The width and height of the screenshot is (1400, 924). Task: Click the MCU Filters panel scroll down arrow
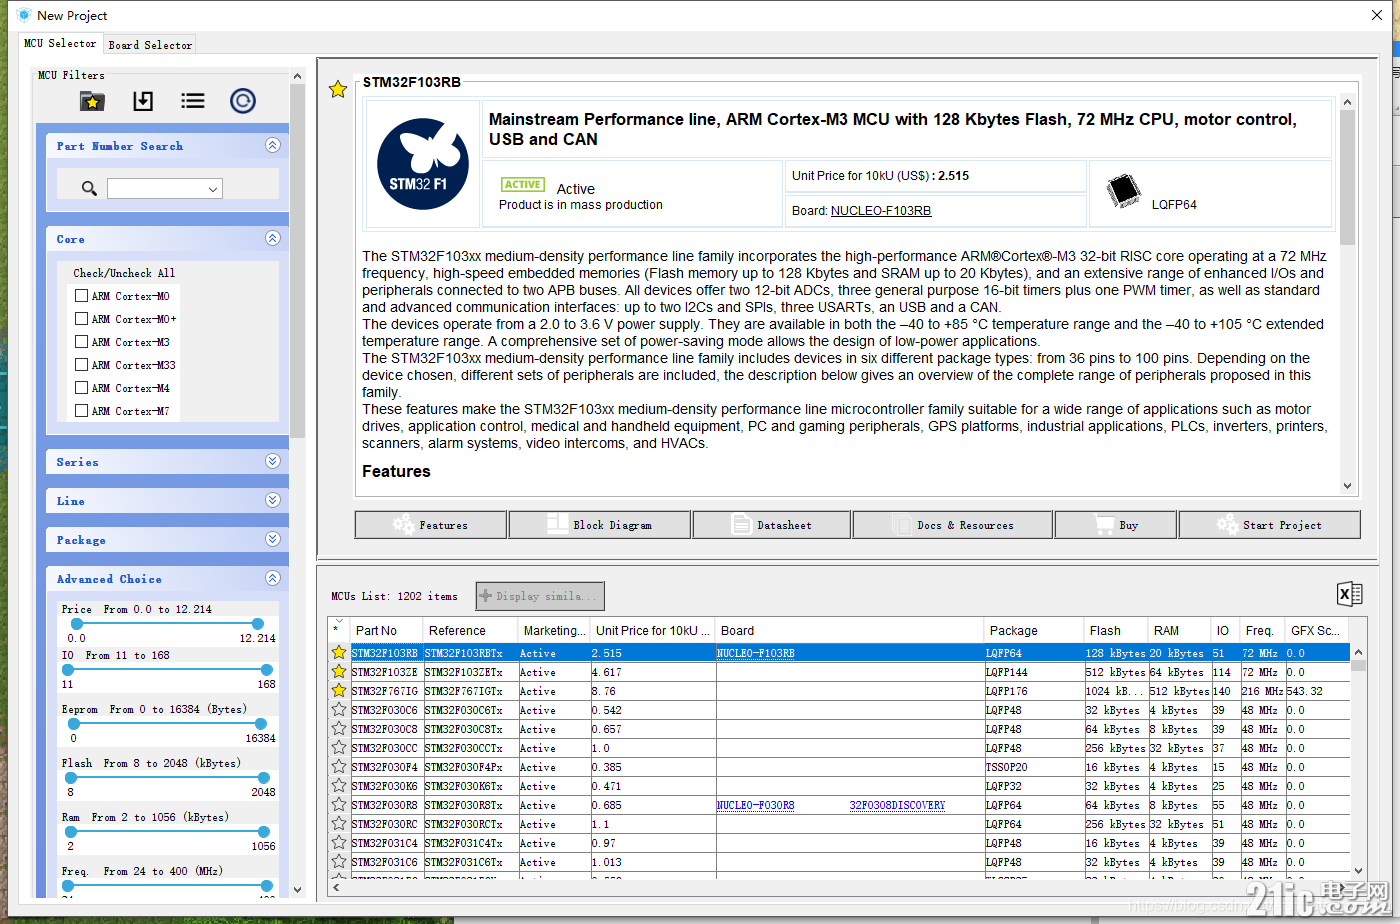[297, 888]
